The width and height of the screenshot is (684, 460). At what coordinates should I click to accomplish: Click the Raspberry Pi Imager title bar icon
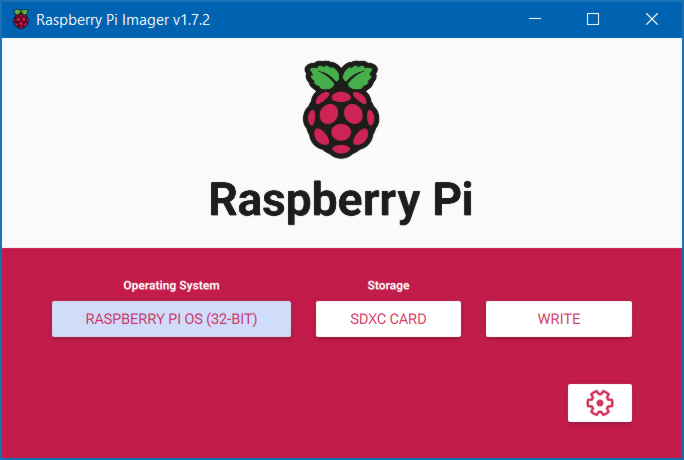(x=20, y=19)
